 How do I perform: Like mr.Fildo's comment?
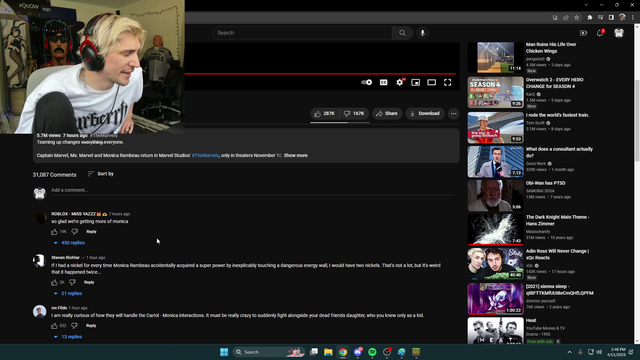tap(54, 326)
